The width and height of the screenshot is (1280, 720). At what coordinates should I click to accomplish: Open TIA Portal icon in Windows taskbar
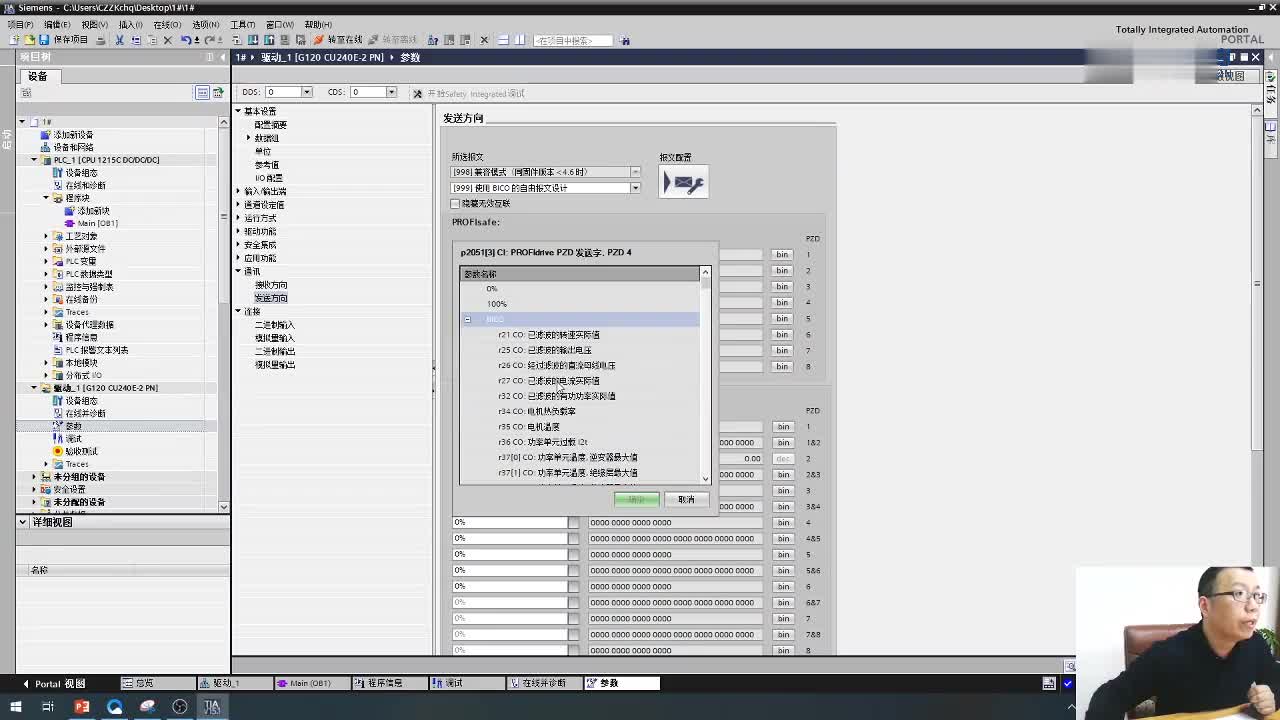[212, 706]
